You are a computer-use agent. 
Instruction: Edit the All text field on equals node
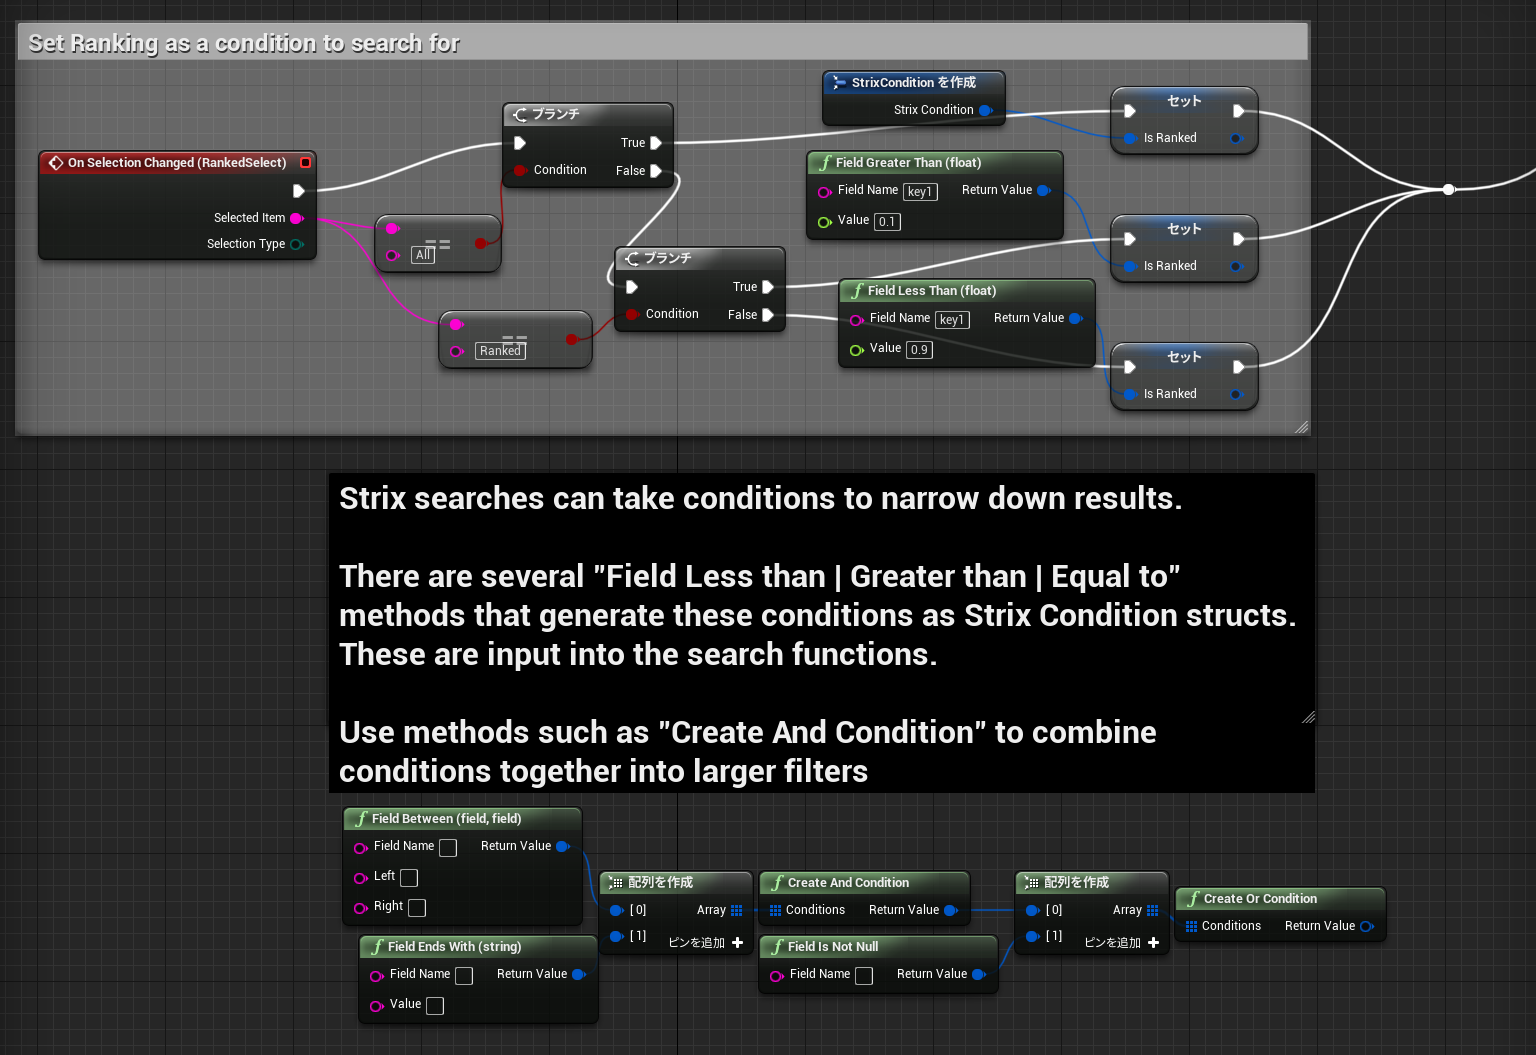(x=423, y=255)
